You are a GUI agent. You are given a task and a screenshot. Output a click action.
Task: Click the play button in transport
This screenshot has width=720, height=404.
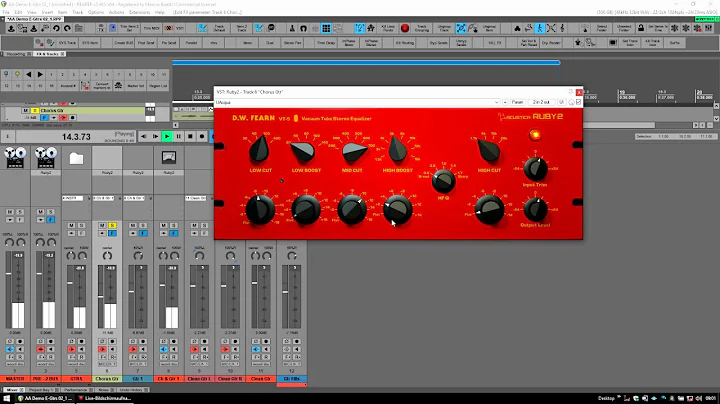coord(167,136)
